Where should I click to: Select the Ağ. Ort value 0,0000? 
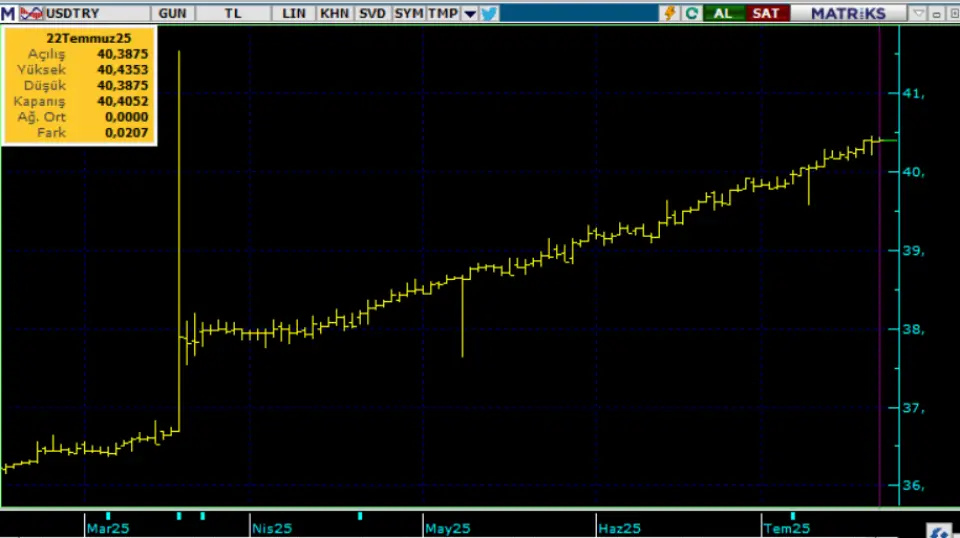pyautogui.click(x=126, y=117)
